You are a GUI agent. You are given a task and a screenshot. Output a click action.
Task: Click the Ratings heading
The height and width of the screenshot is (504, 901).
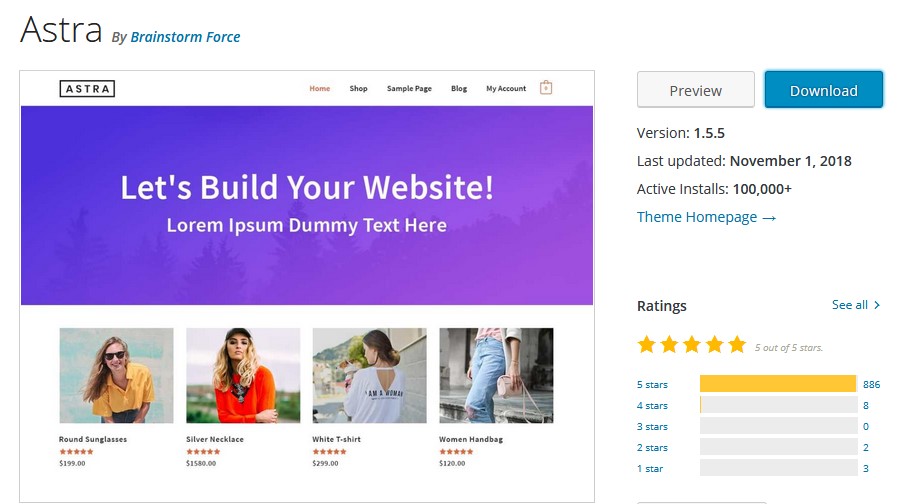(x=661, y=306)
